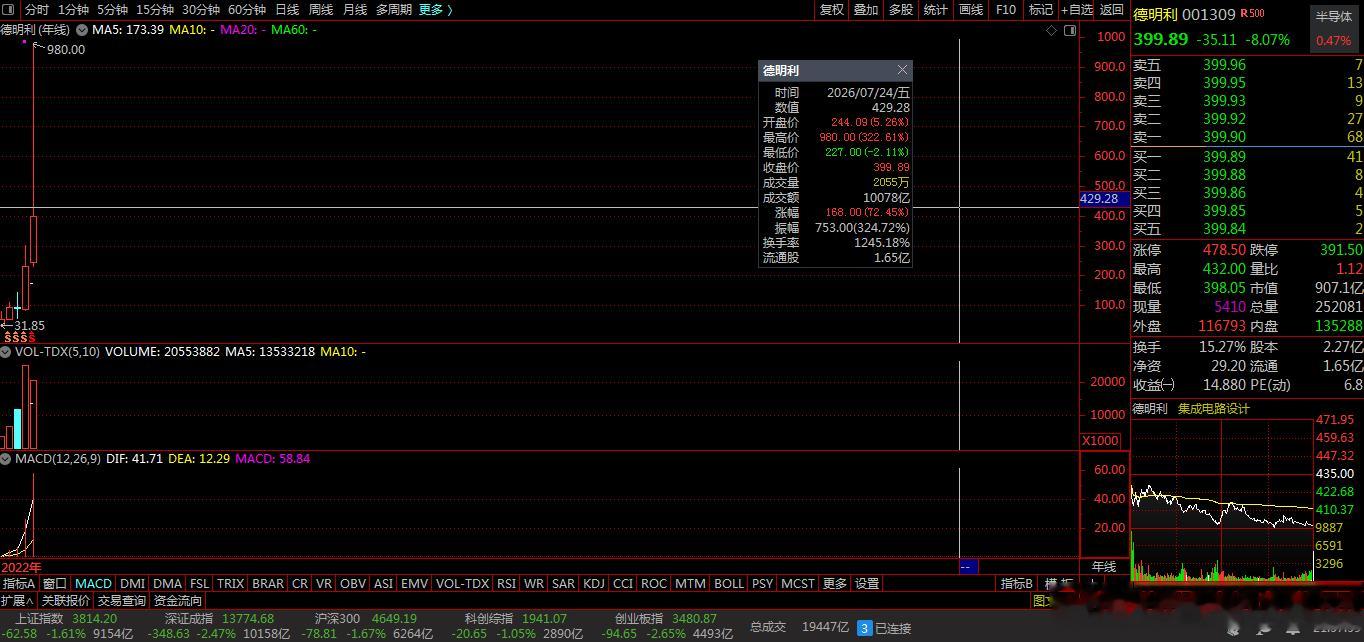The image size is (1364, 642).
Task: Open the 统计 statistics tool
Action: (x=936, y=10)
